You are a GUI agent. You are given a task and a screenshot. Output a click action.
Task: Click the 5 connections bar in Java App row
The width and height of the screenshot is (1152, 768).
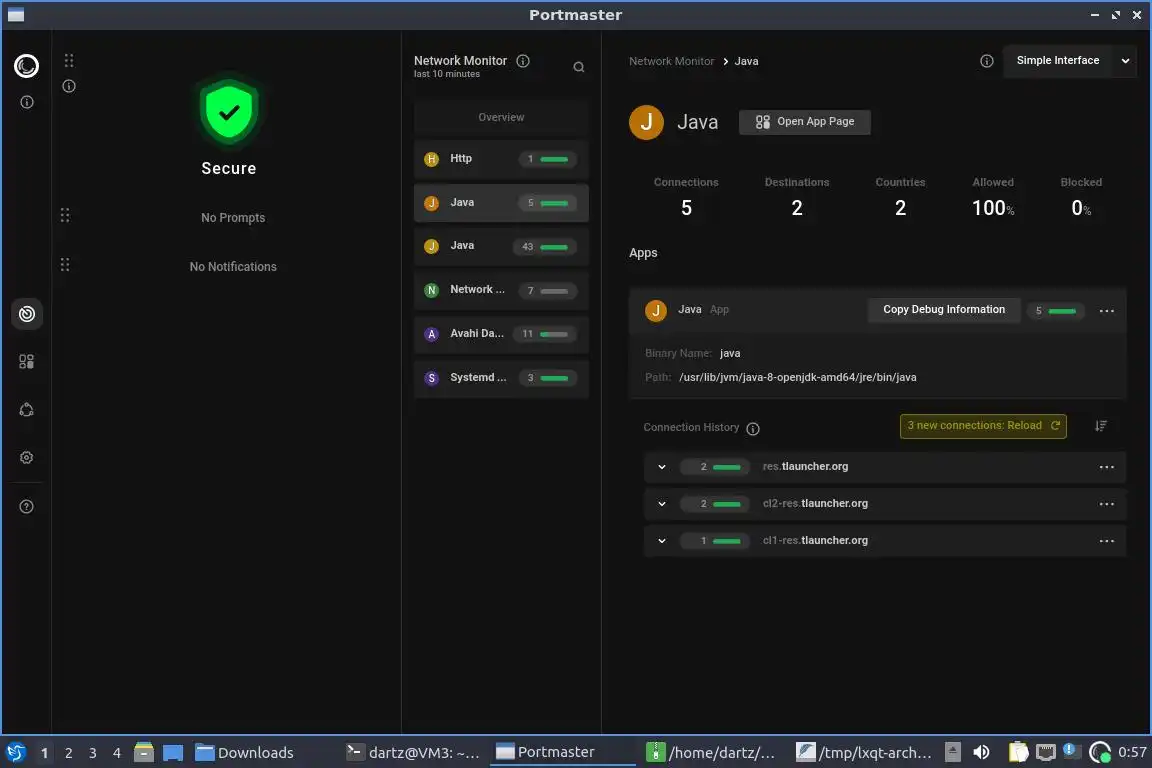(x=1056, y=311)
